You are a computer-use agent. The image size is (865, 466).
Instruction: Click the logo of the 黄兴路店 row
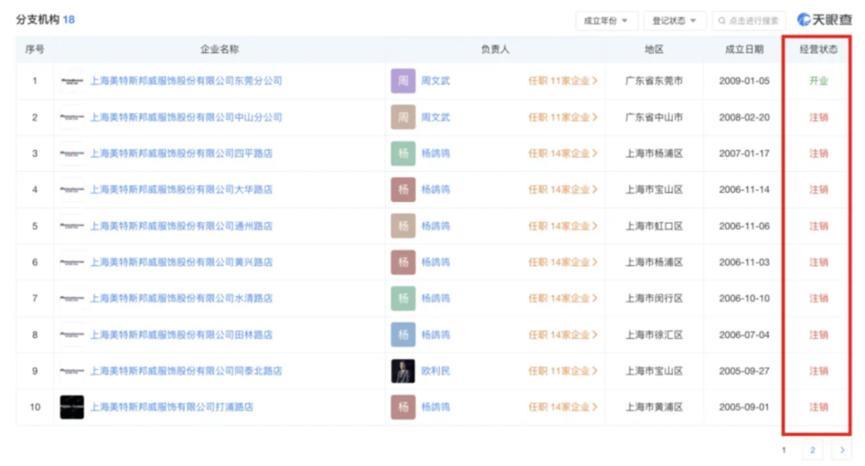(72, 262)
